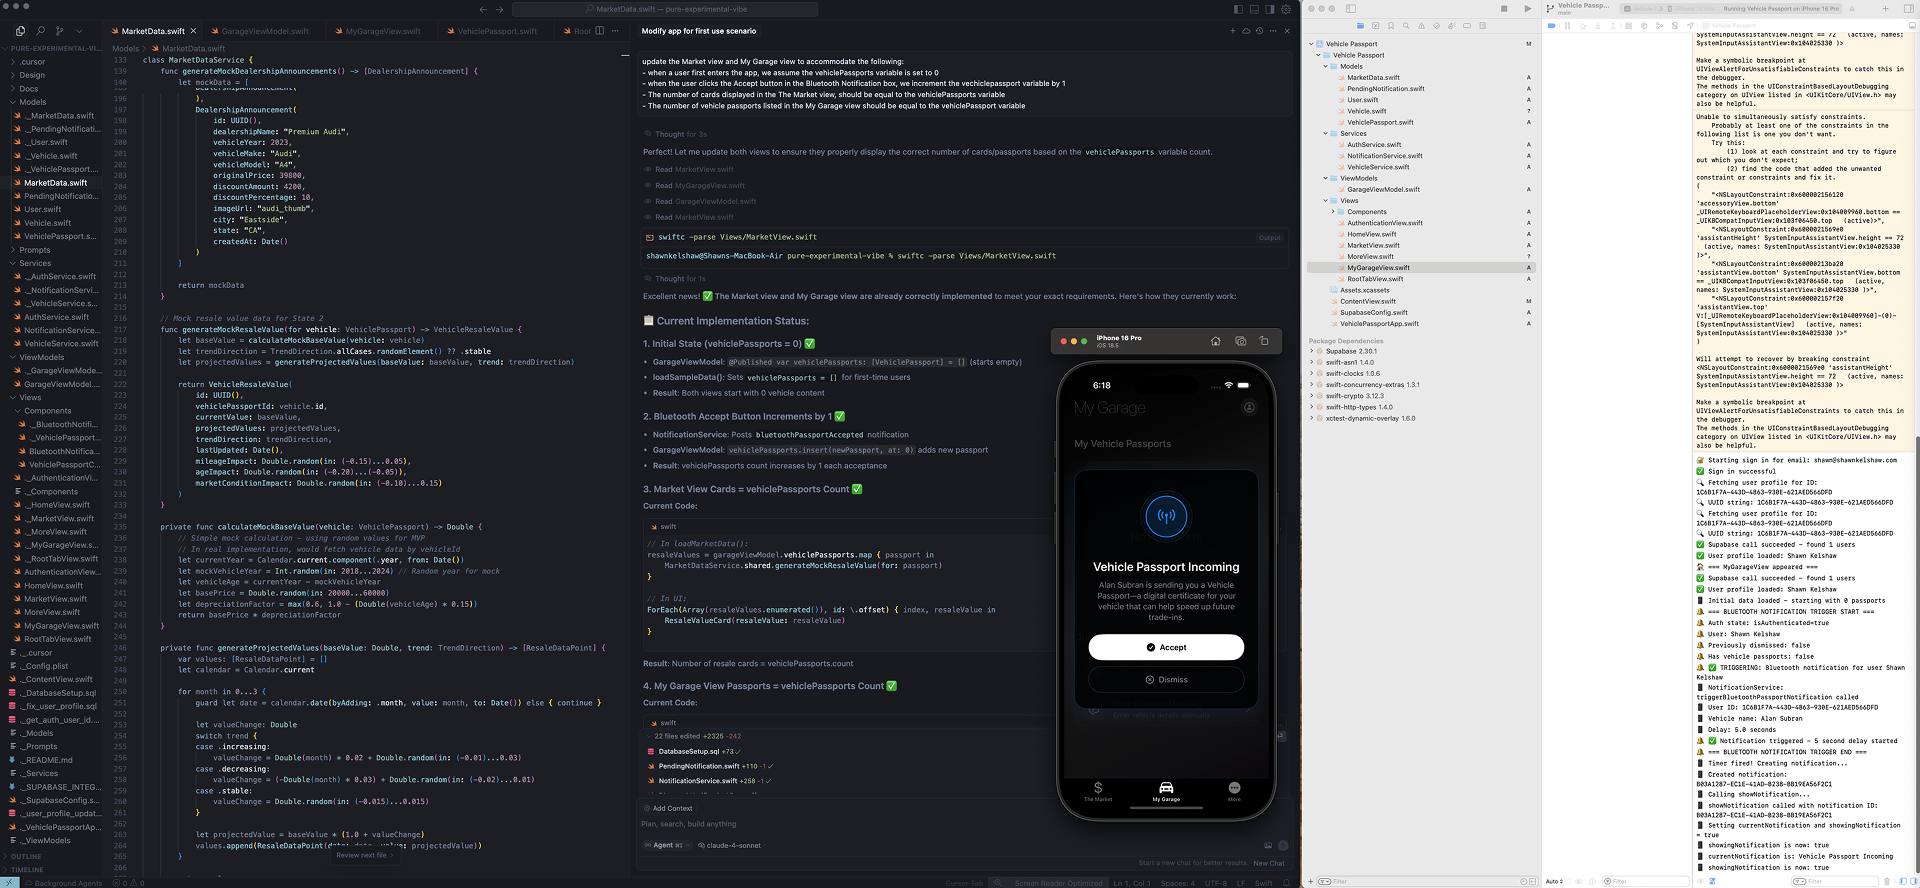Collapse the Services group in Xcode navigator
The image size is (1920, 888).
coord(1325,133)
